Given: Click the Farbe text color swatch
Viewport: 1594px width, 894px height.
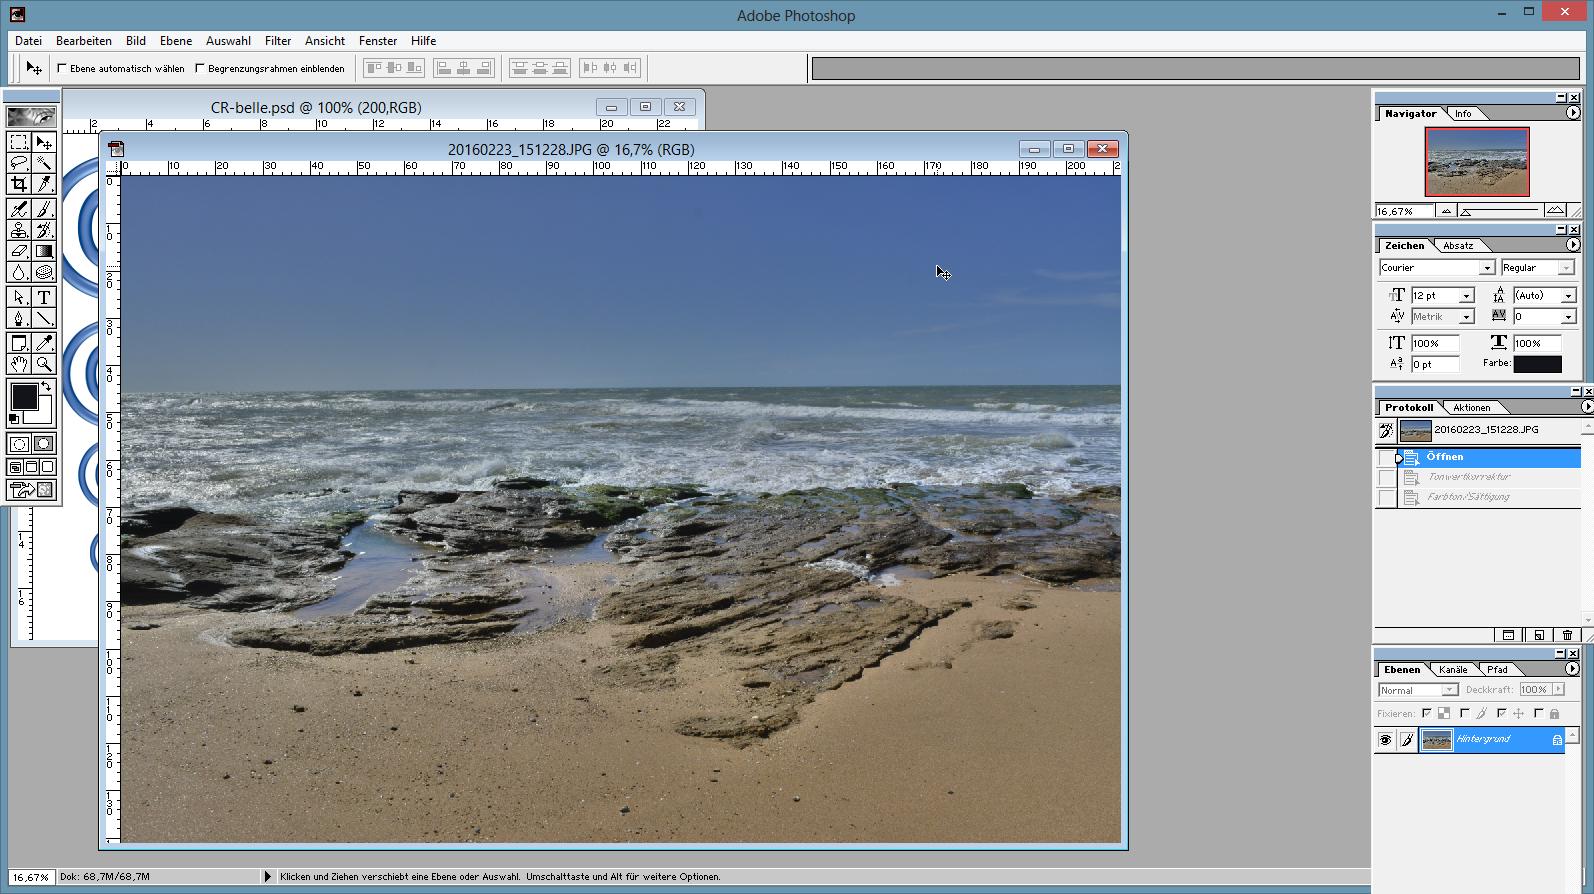Looking at the screenshot, I should 1537,364.
